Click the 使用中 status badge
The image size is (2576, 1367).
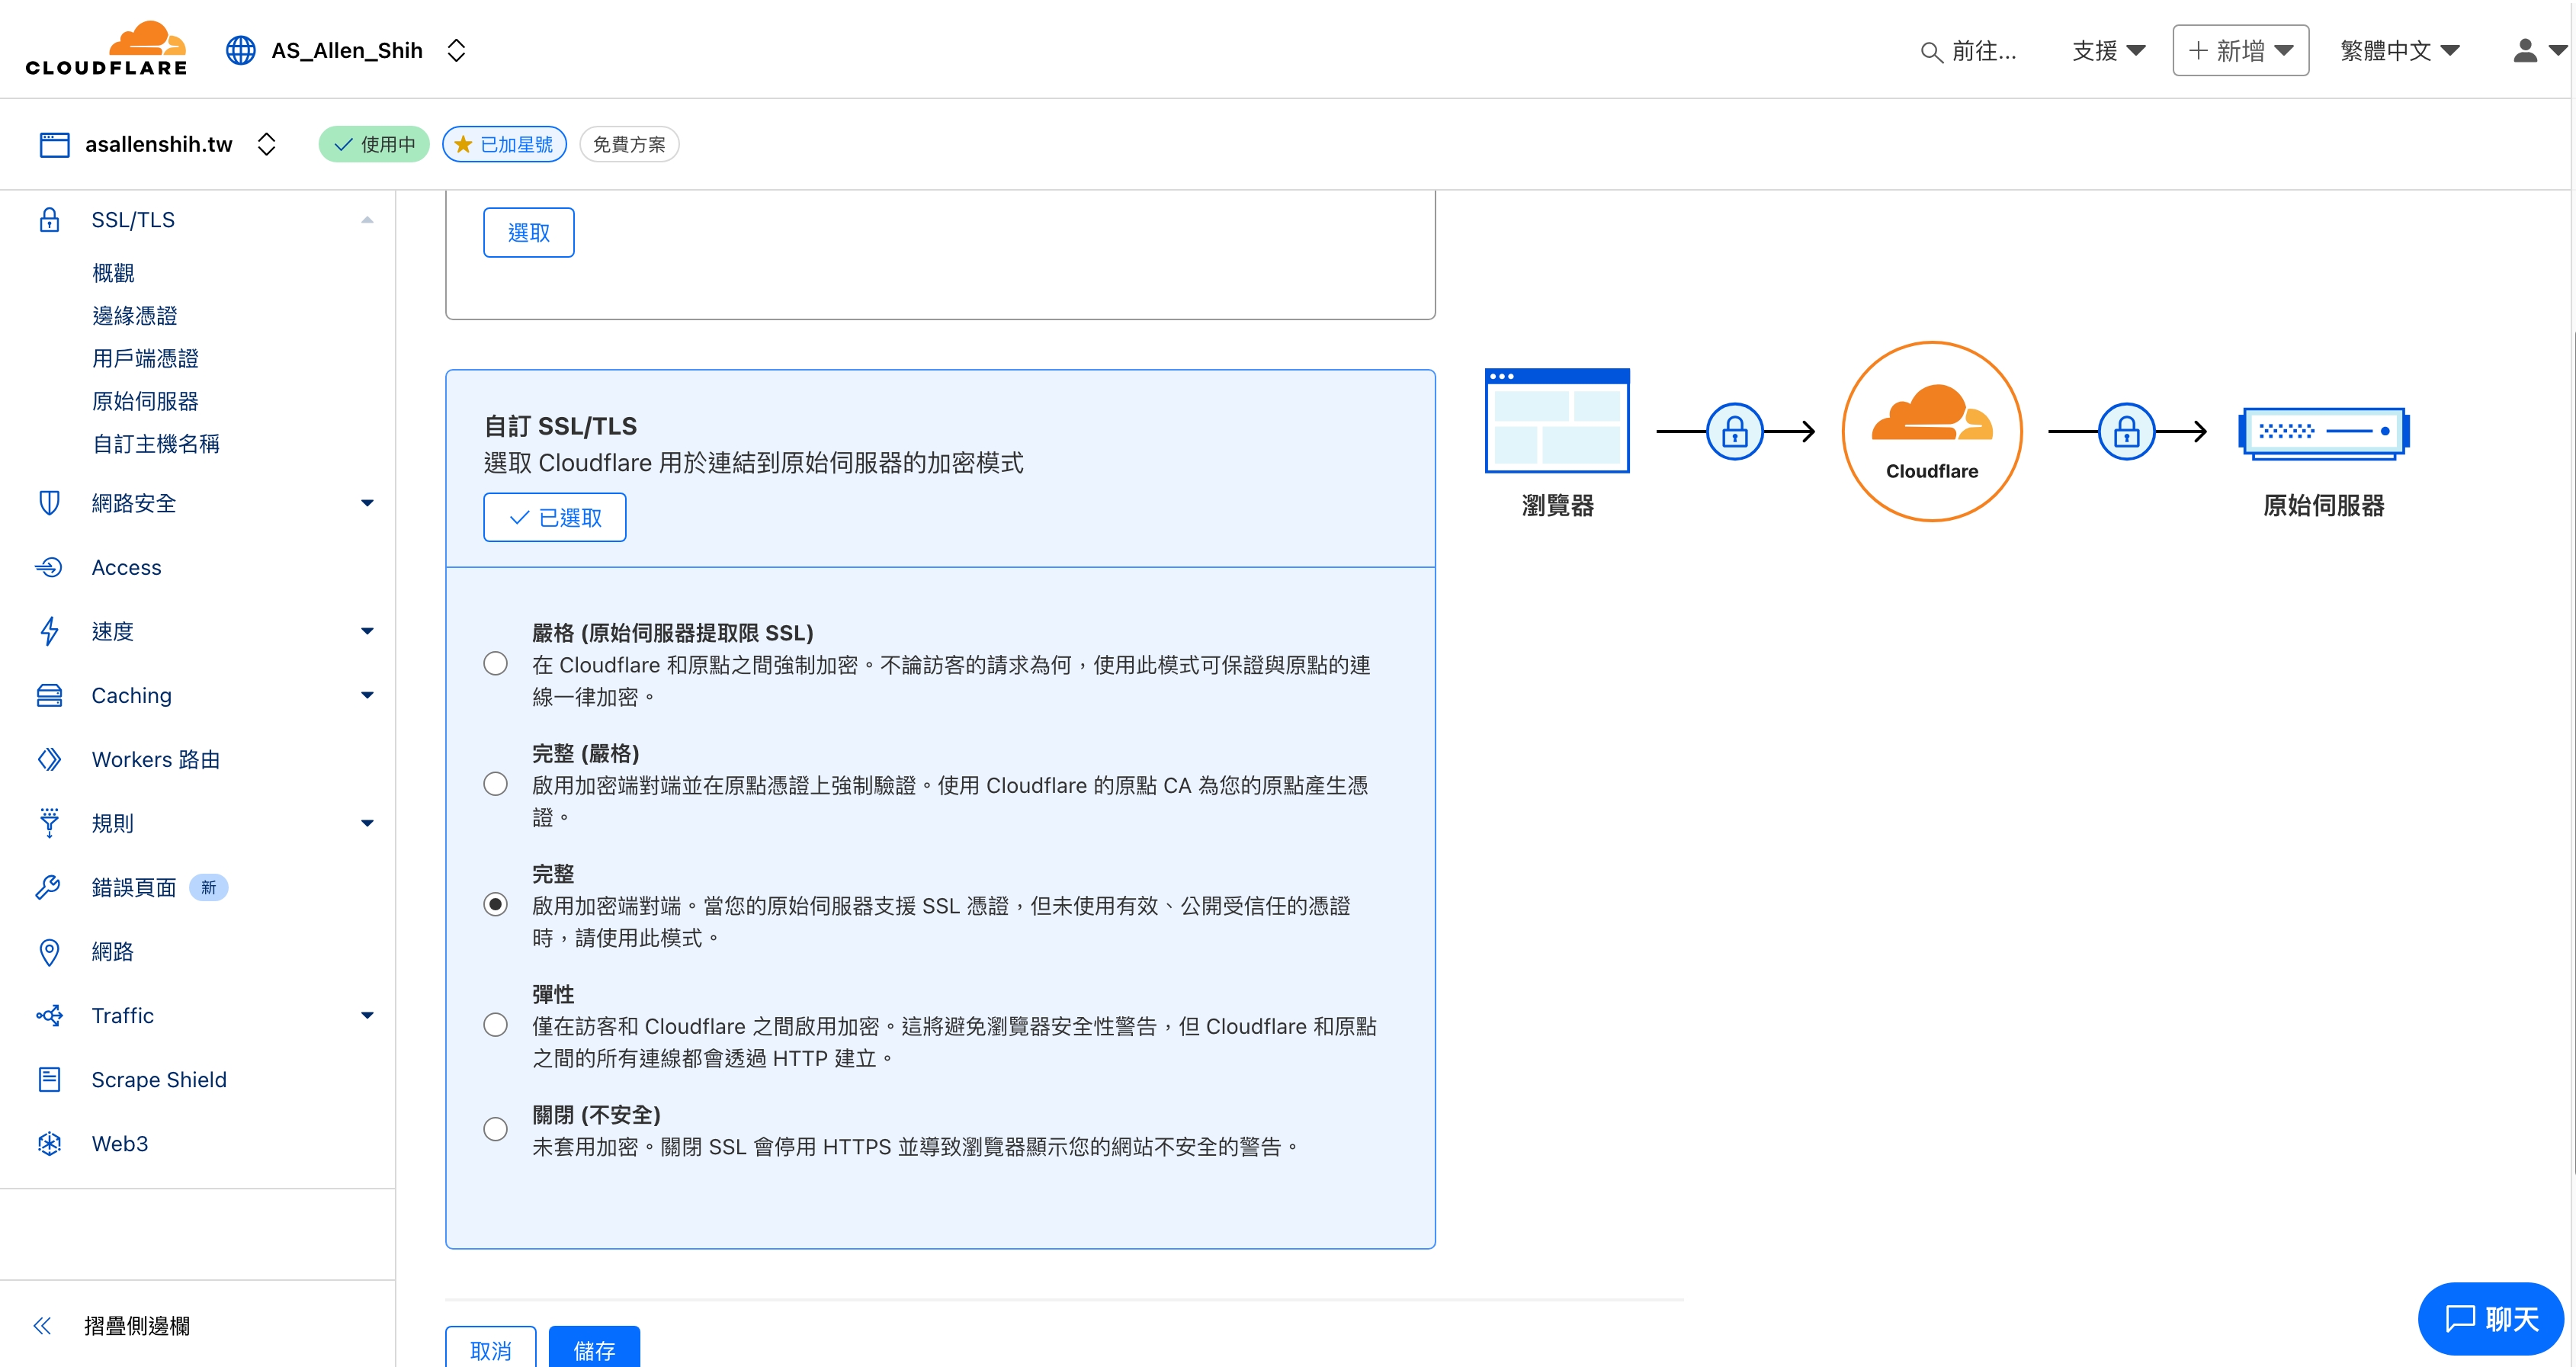(x=374, y=144)
